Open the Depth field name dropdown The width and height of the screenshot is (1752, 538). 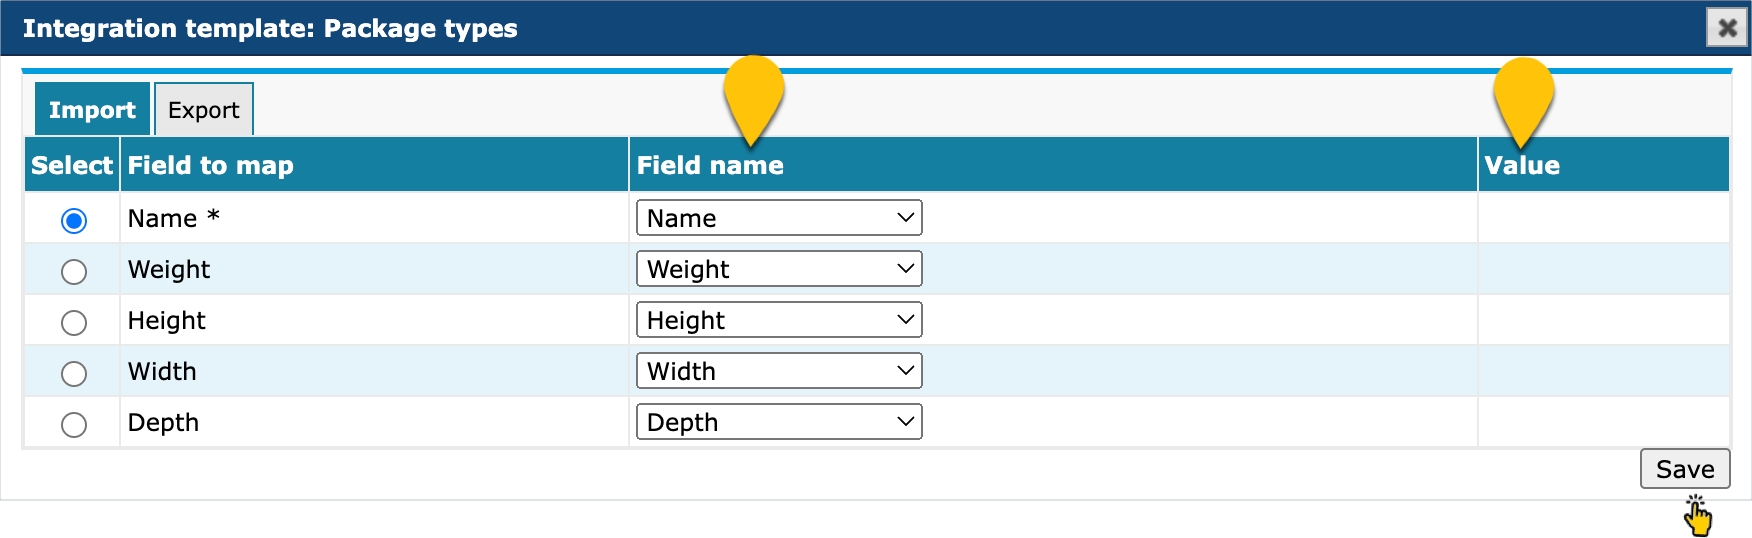[779, 422]
